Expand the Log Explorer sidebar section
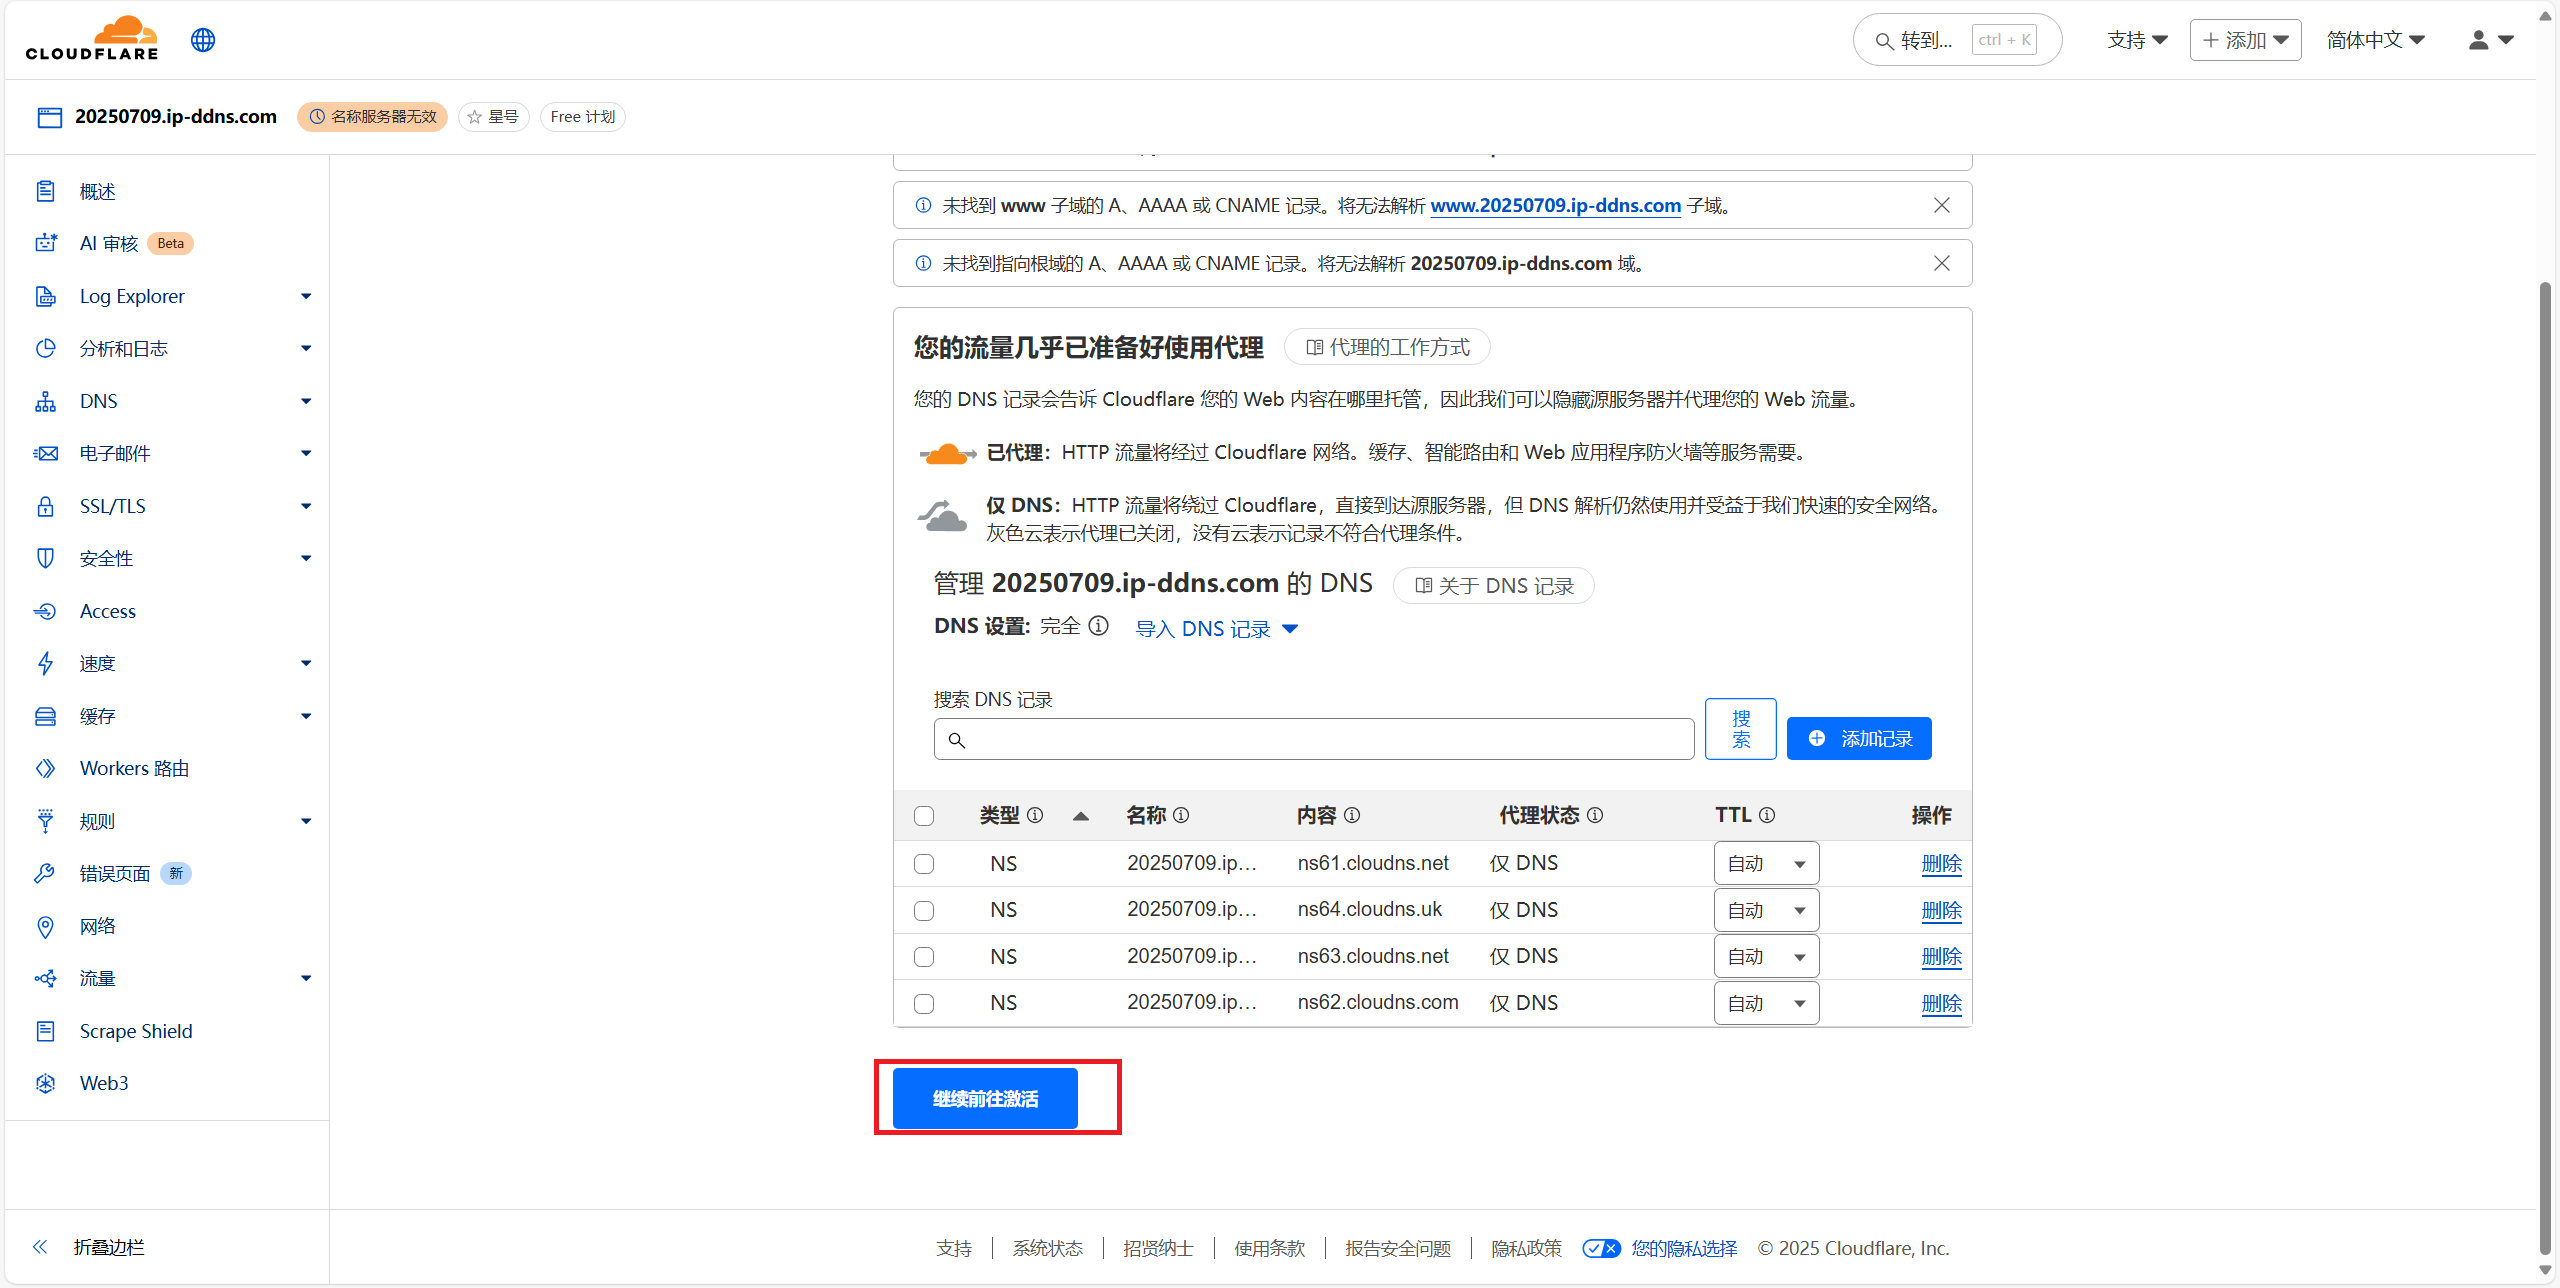The height and width of the screenshot is (1288, 2560). click(x=306, y=296)
